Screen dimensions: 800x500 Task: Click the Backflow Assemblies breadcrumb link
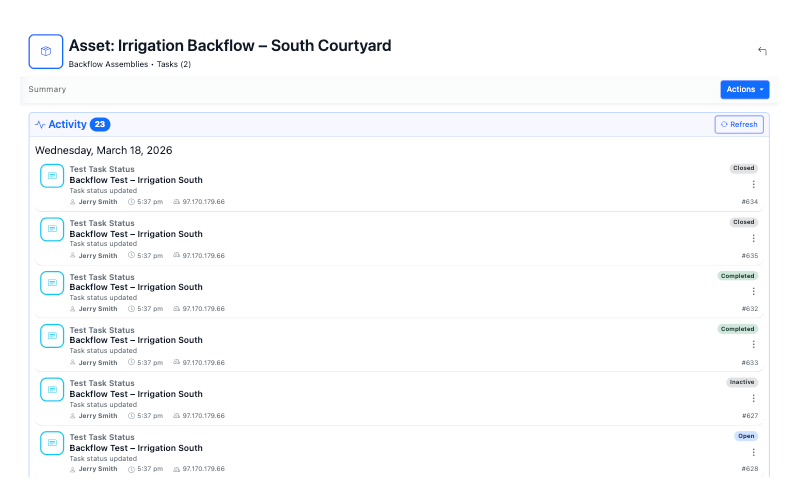108,64
